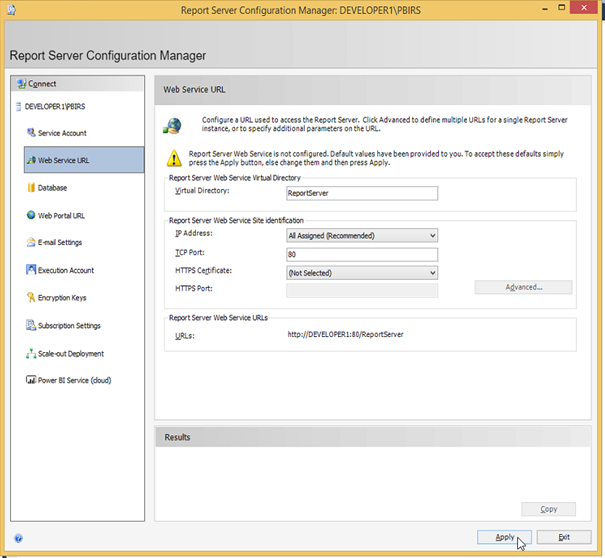The image size is (605, 558).
Task: Click the yellow warning triangle icon
Action: pos(174,158)
